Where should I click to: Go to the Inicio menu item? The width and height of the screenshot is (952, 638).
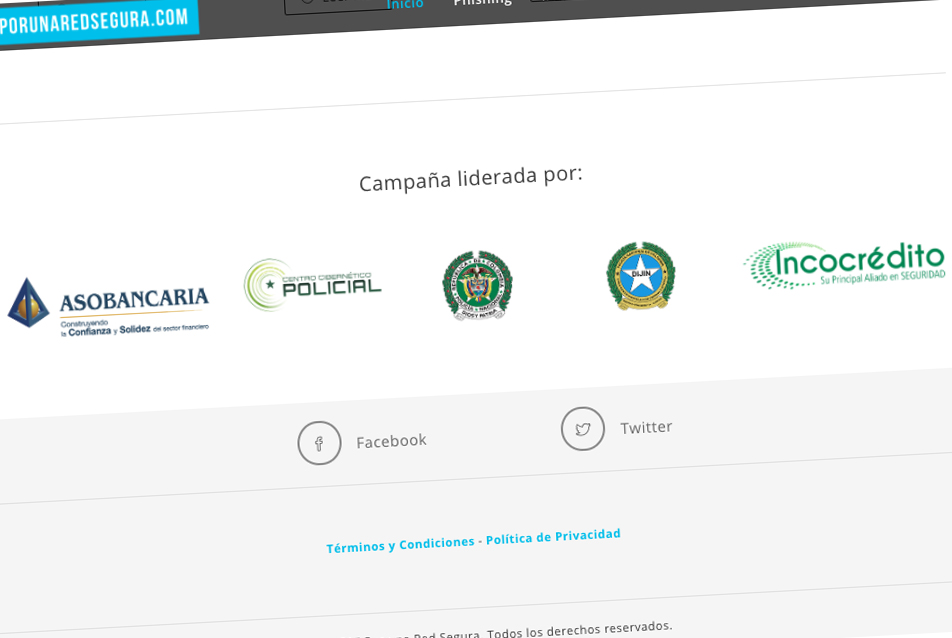[405, 5]
